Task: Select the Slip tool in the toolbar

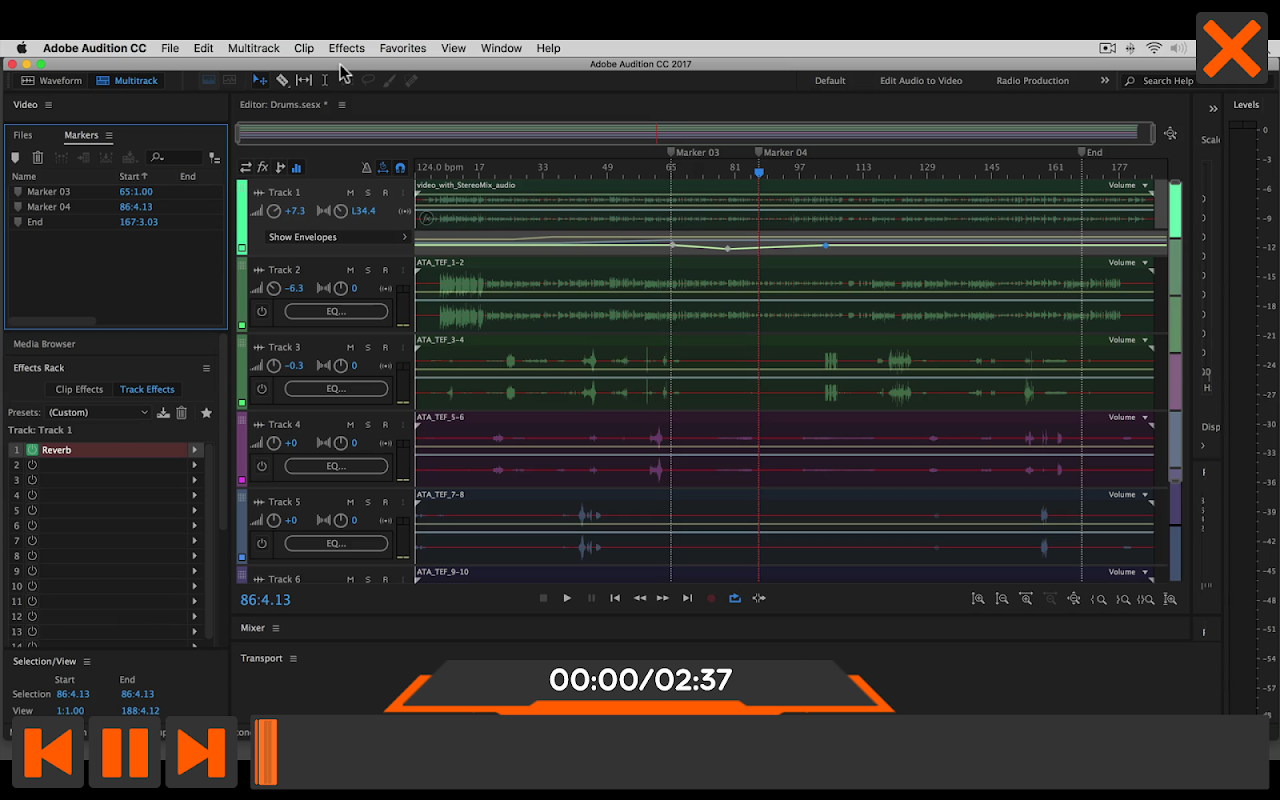Action: click(x=304, y=80)
